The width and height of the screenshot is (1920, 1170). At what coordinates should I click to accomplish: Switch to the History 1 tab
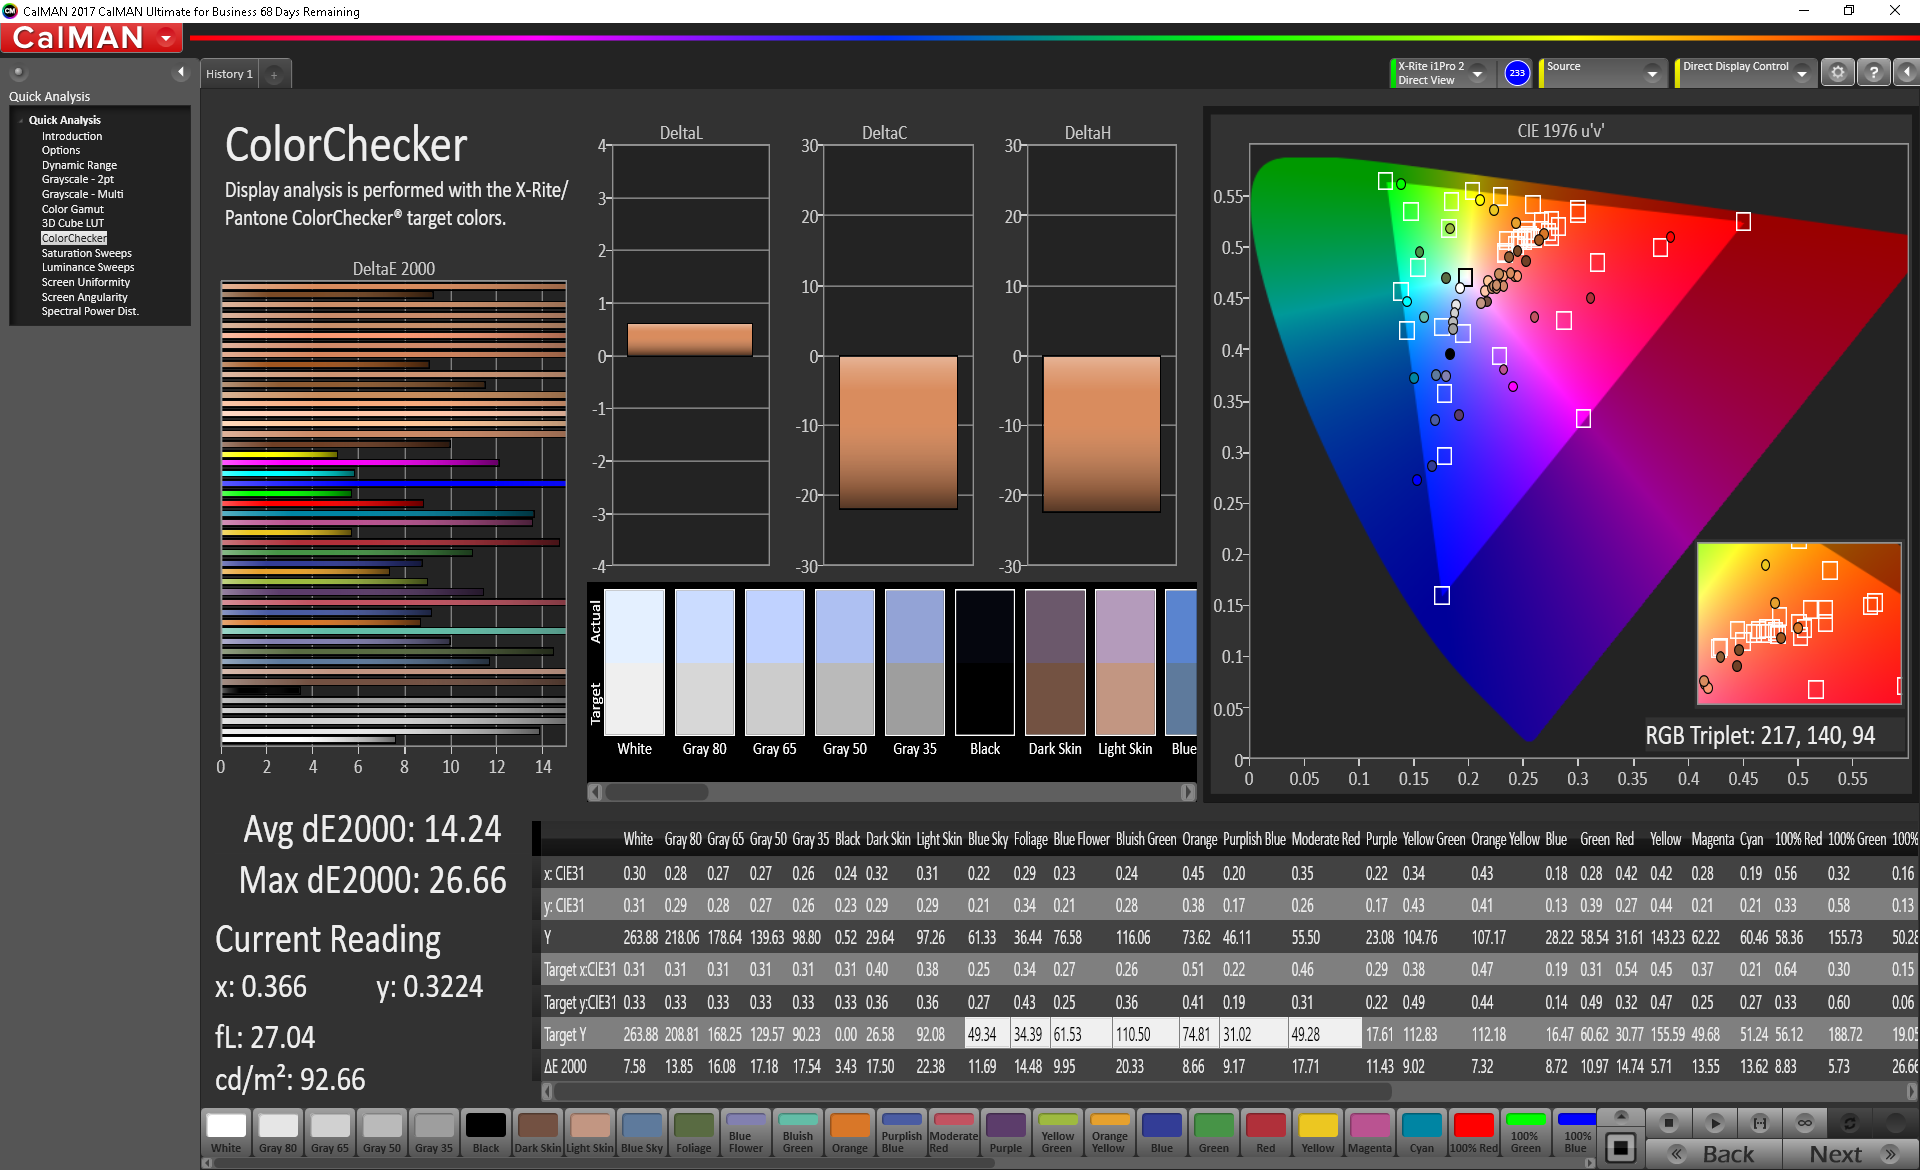(x=229, y=74)
